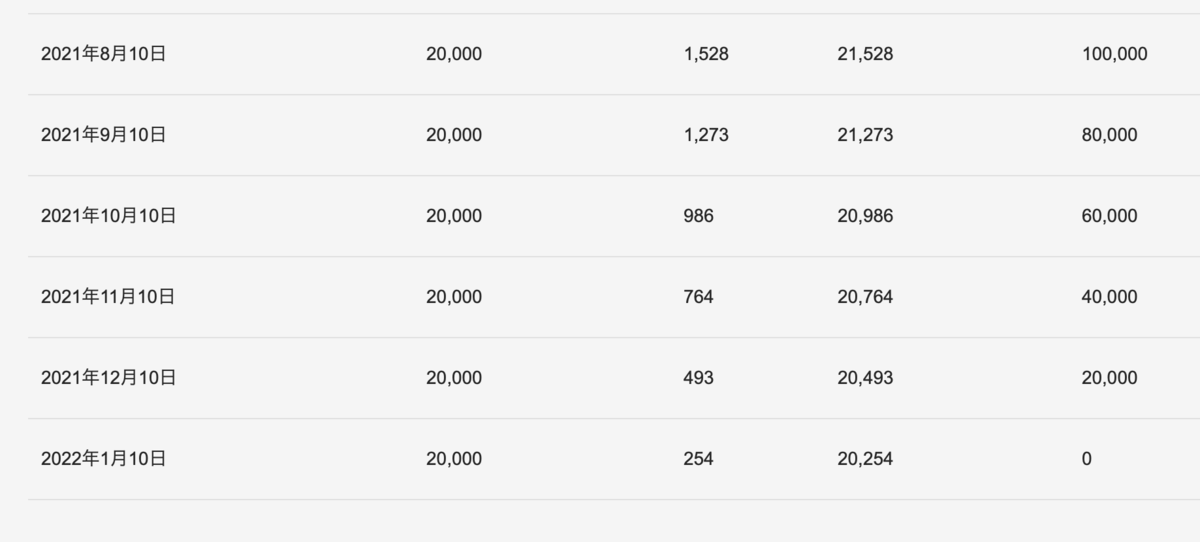The width and height of the screenshot is (1200, 542).
Task: Click the 764 interest cell
Action: tap(699, 297)
